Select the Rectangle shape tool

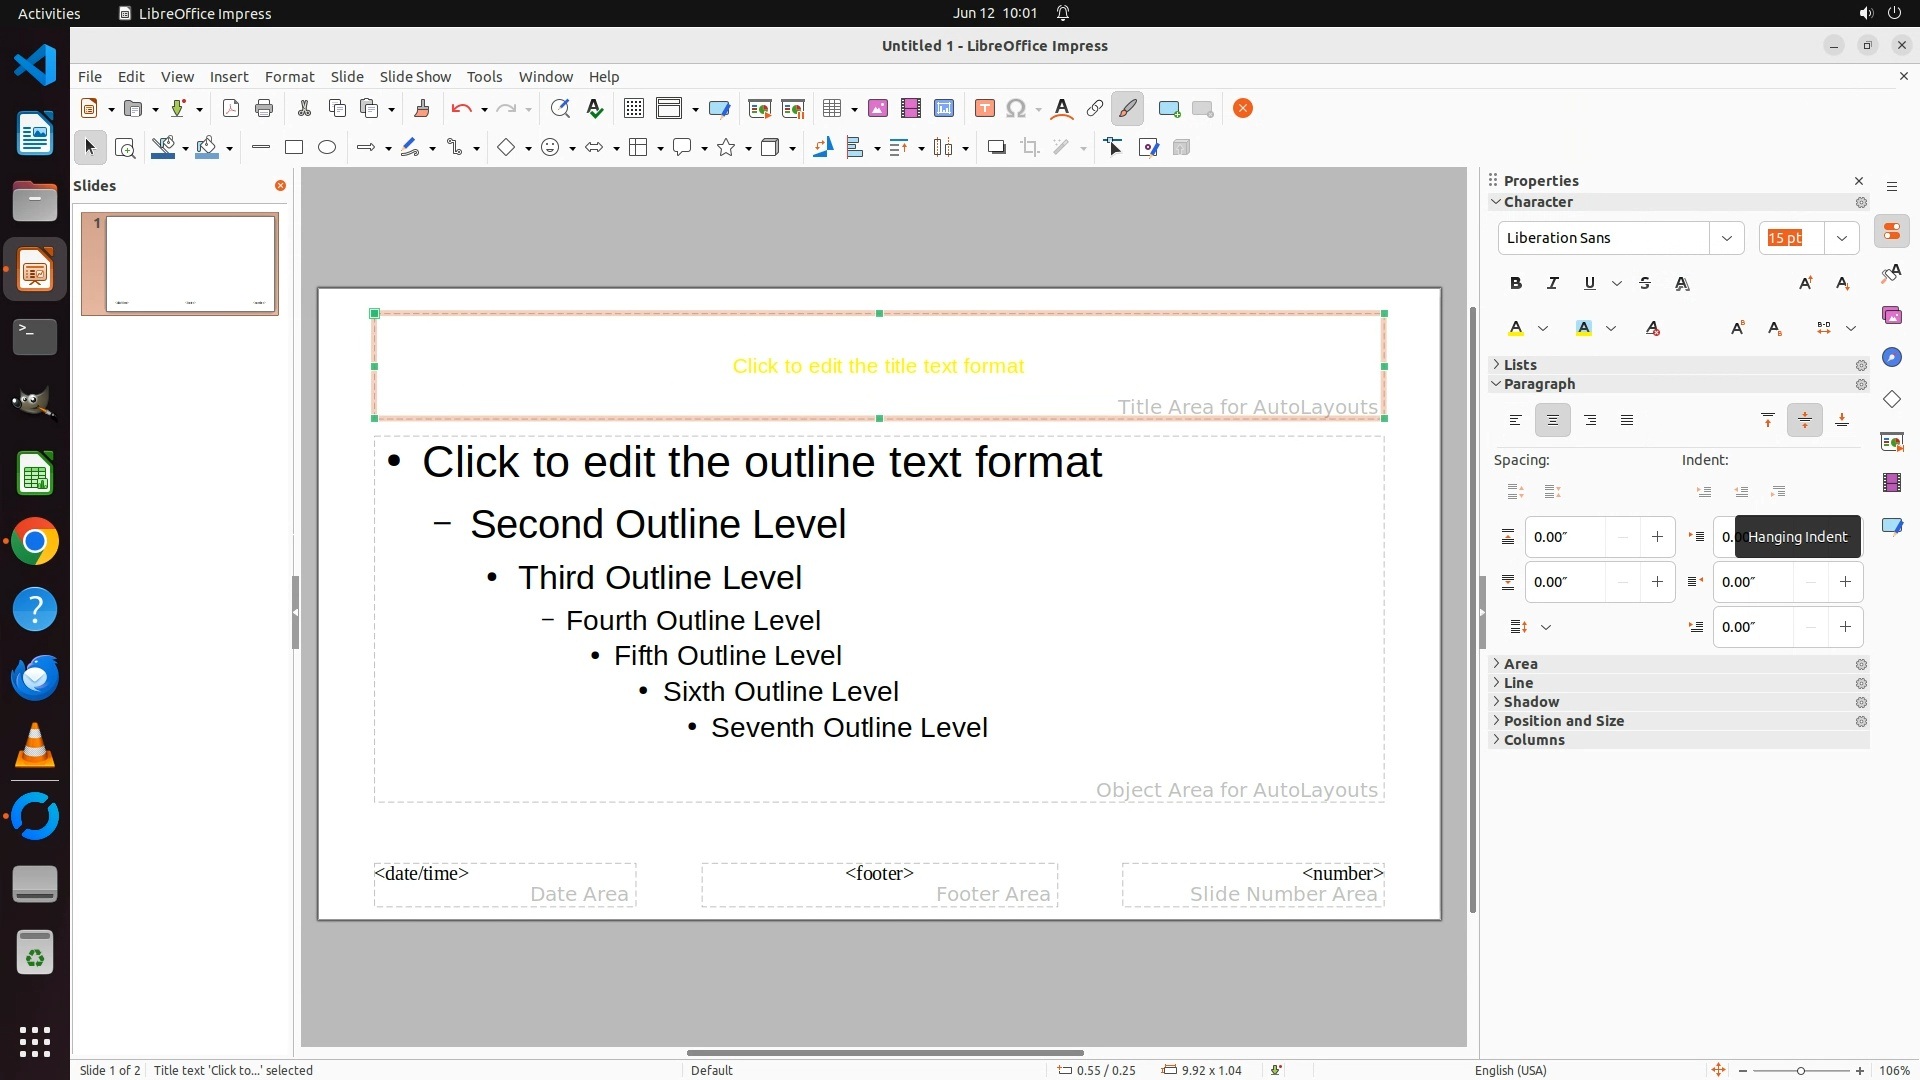pyautogui.click(x=293, y=148)
